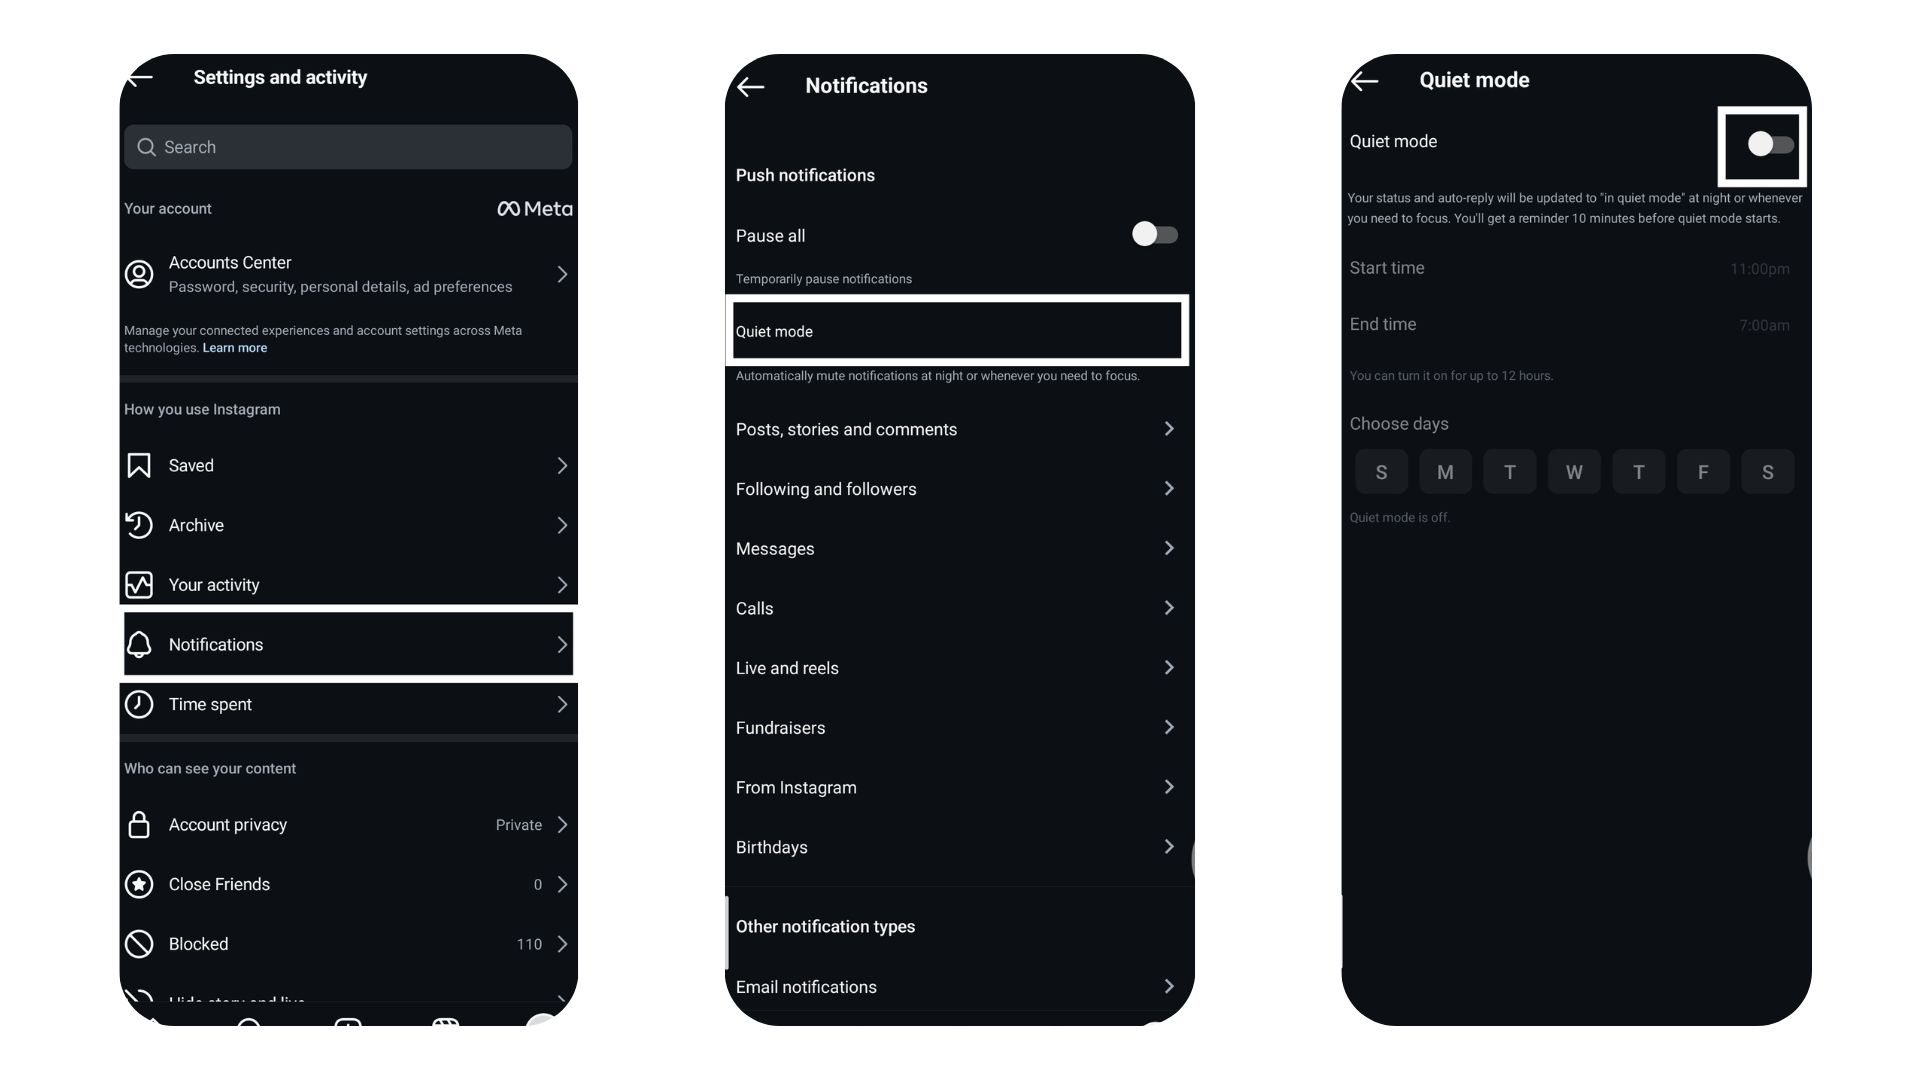Tap the Your activity icon
The height and width of the screenshot is (1080, 1920).
[138, 584]
